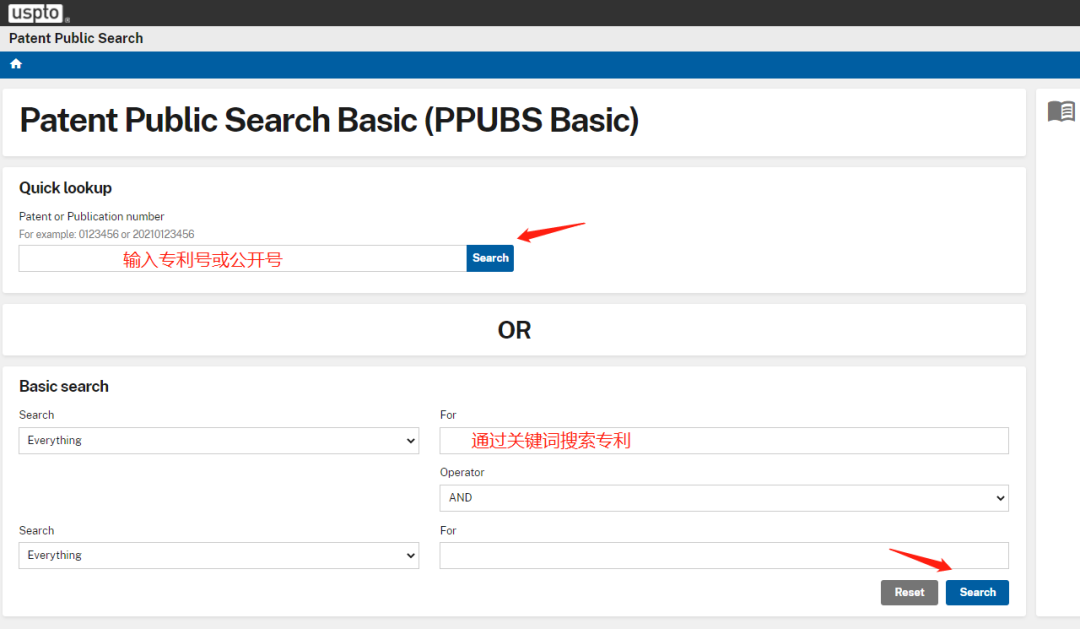The height and width of the screenshot is (629, 1080).
Task: Click the Quick lookup heading
Action: pos(65,188)
